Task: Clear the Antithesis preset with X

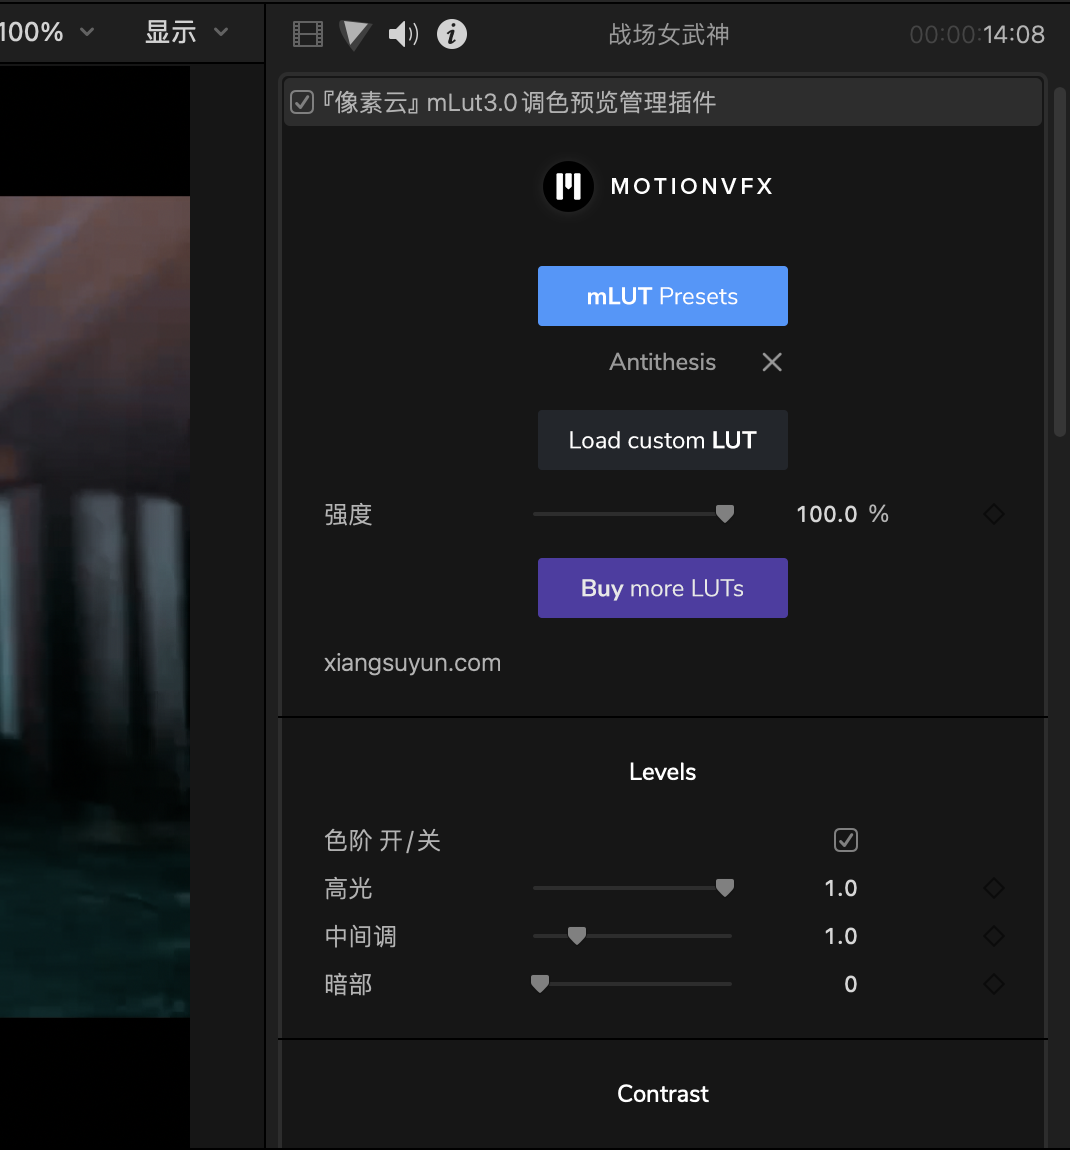Action: [x=772, y=362]
